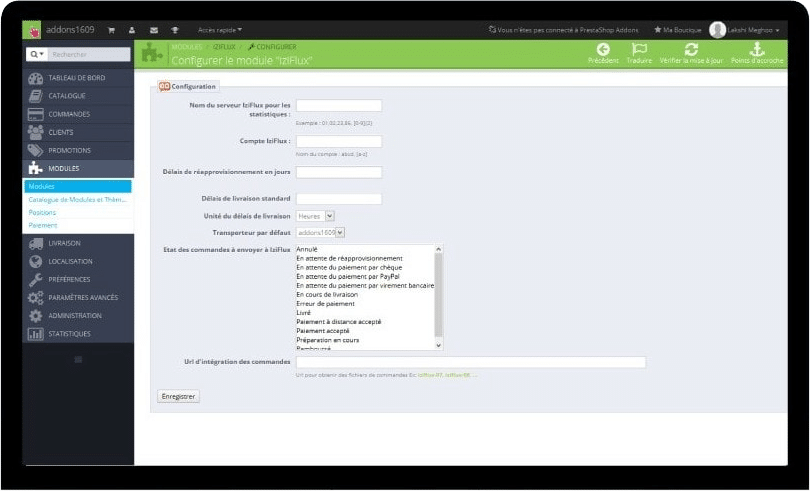Click the Enregistrer save button
This screenshot has height=491, width=810.
click(178, 396)
